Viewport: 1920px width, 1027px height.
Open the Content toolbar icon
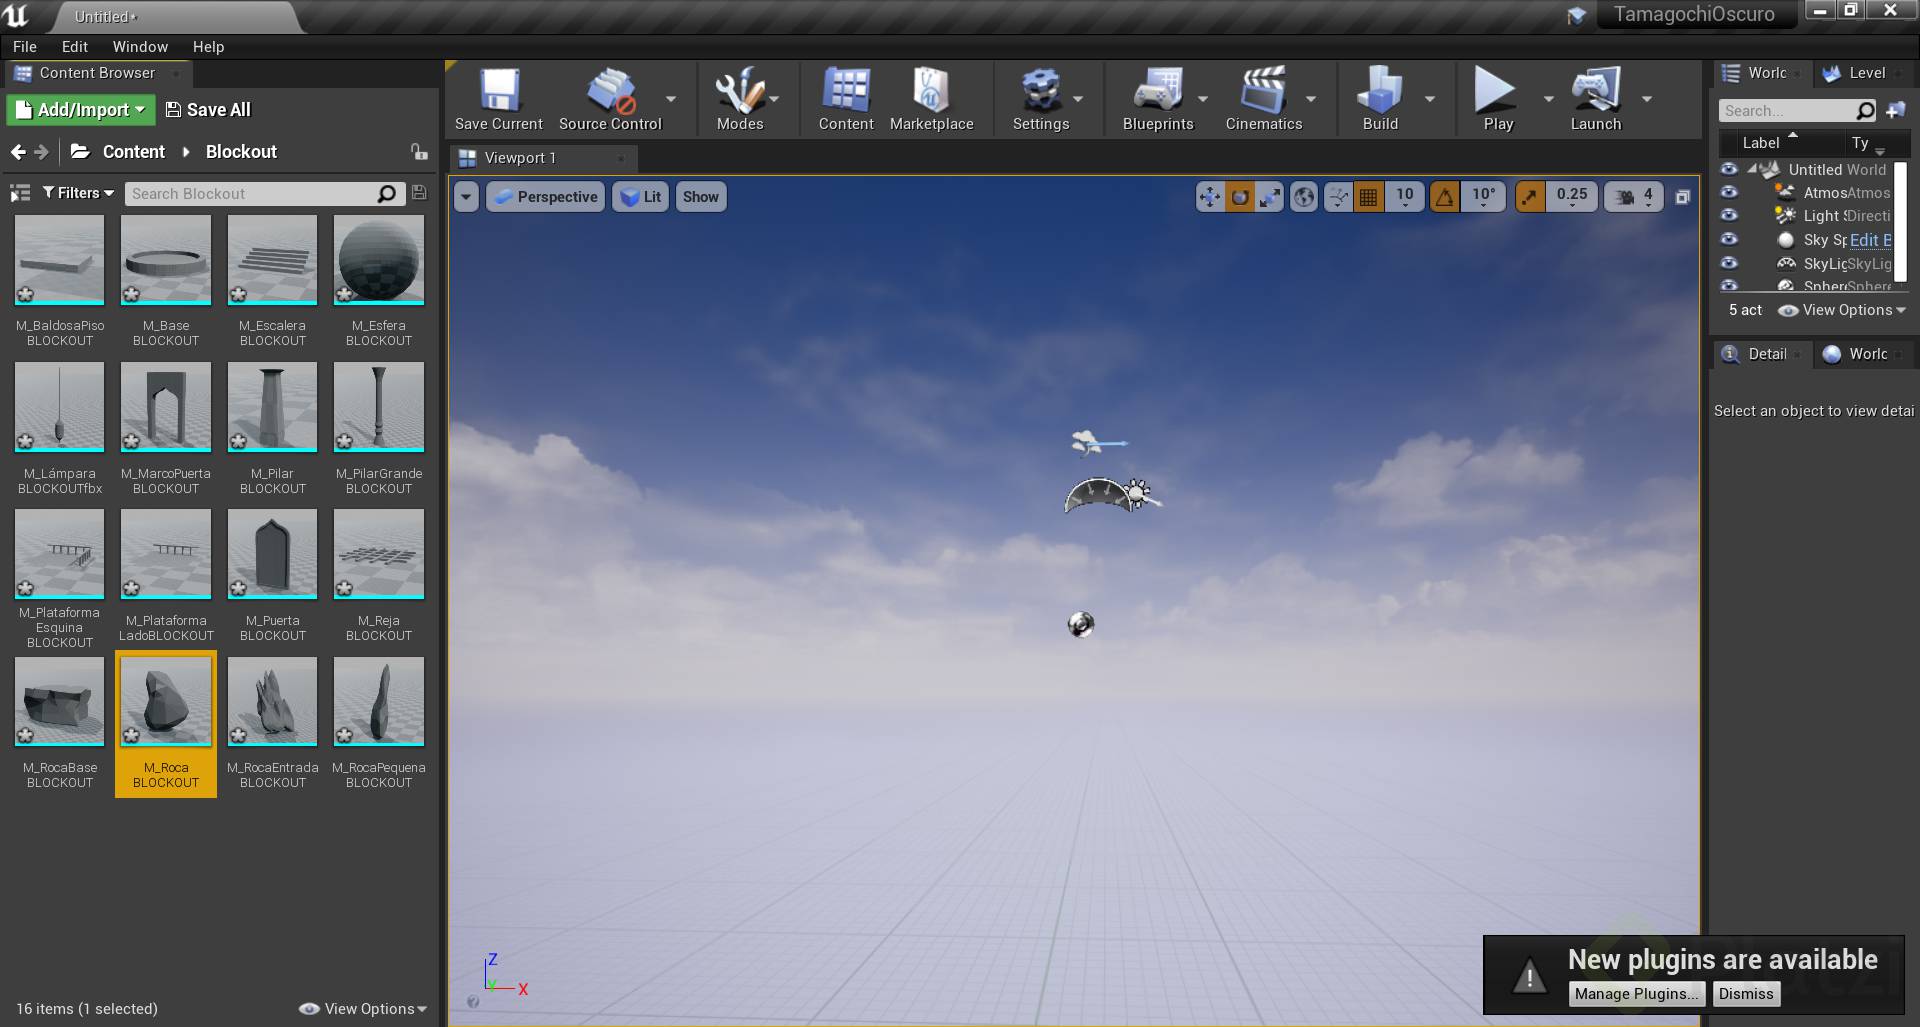[x=846, y=98]
